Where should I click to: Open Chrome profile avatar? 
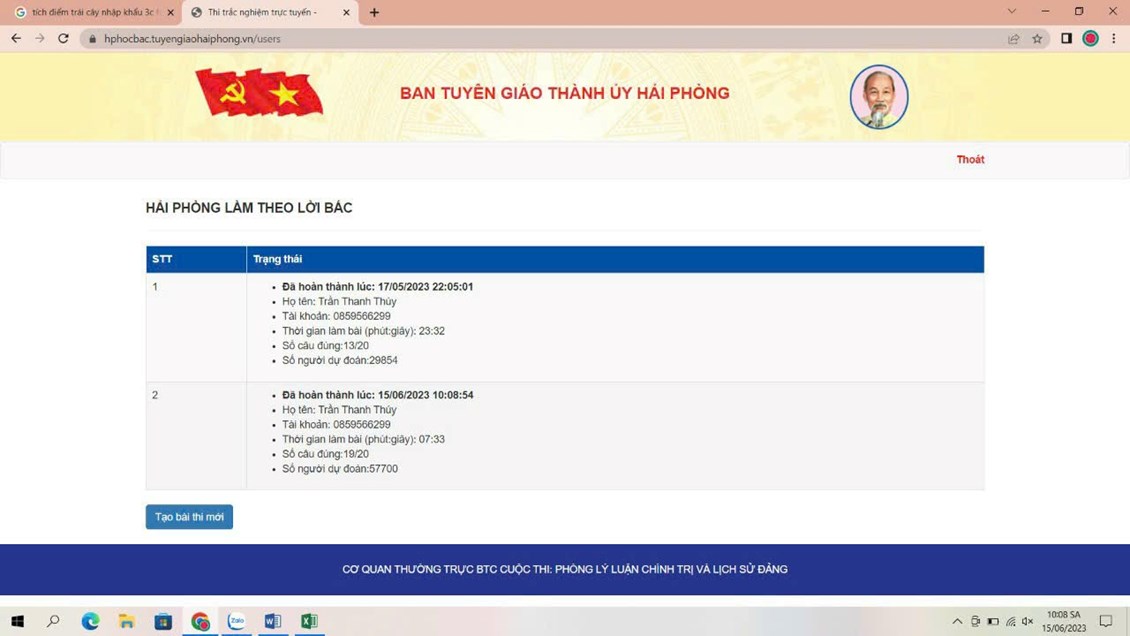coord(1090,38)
